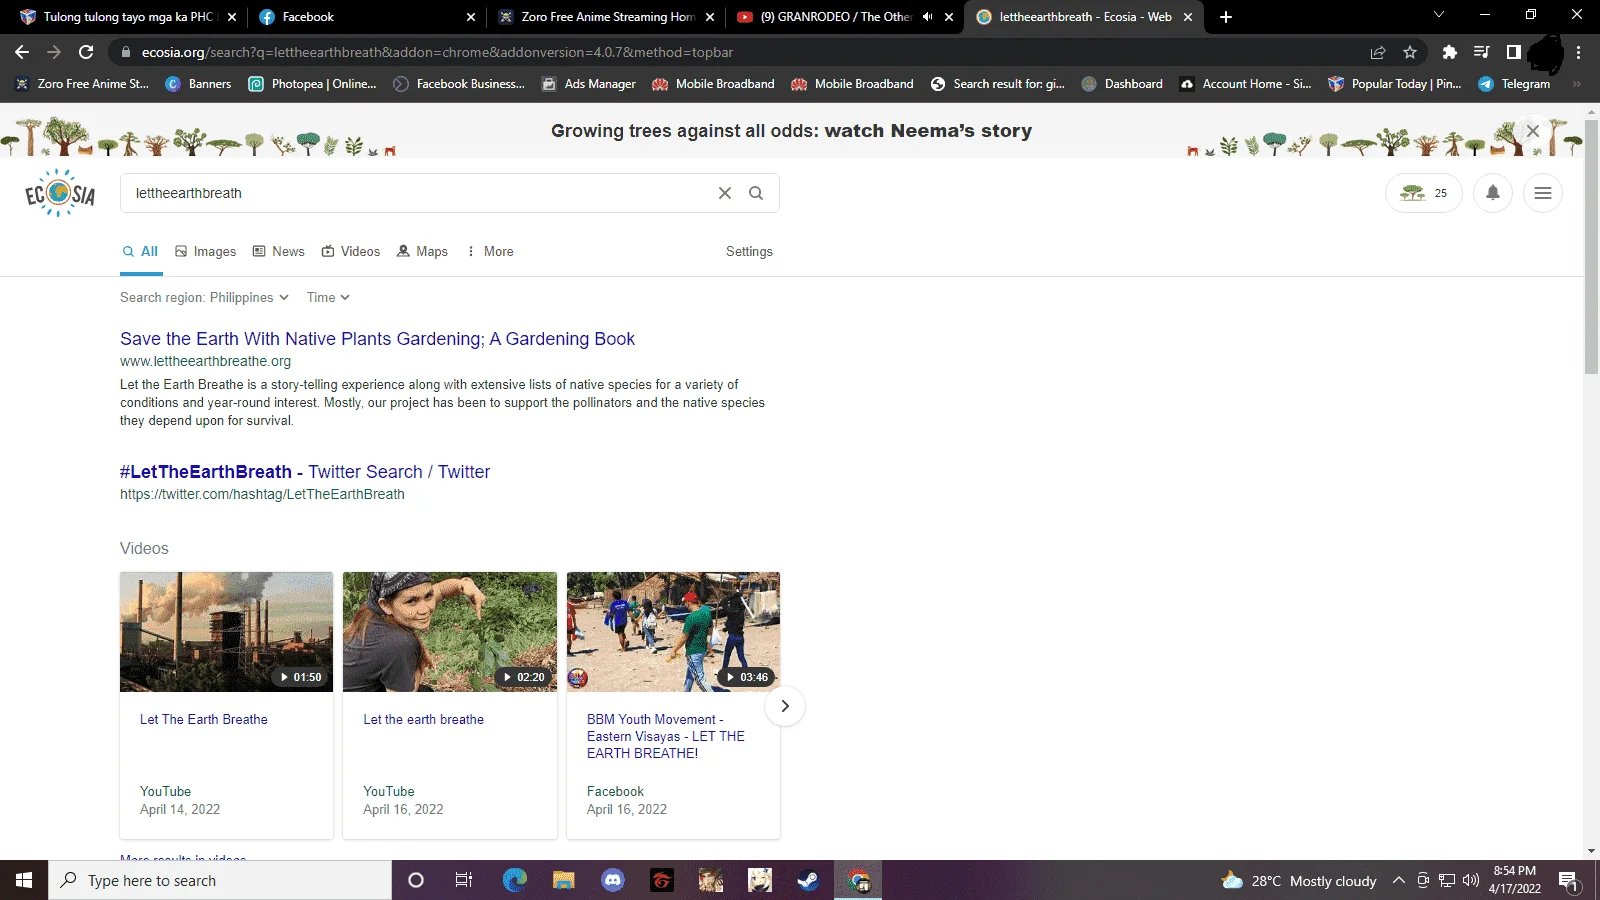Open the Dashboard bookmark
This screenshot has width=1600, height=900.
point(1122,84)
